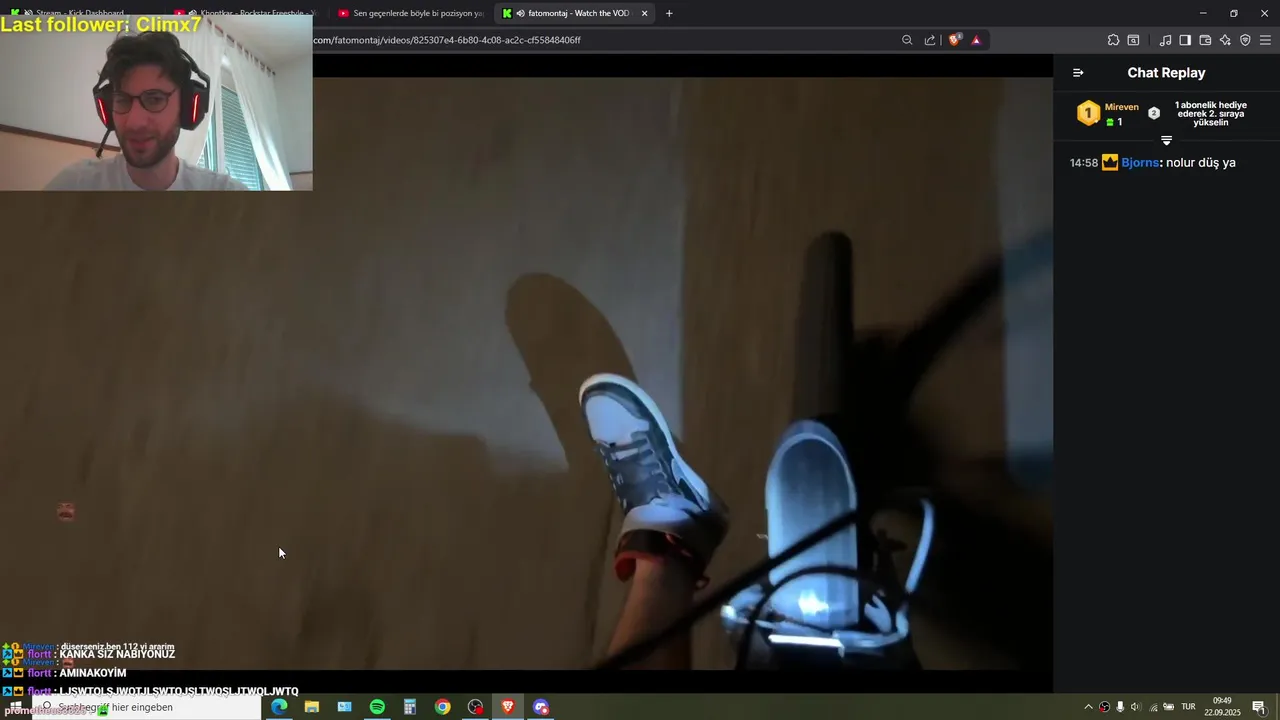The width and height of the screenshot is (1280, 720).
Task: Open File Explorer from the taskbar
Action: point(312,707)
